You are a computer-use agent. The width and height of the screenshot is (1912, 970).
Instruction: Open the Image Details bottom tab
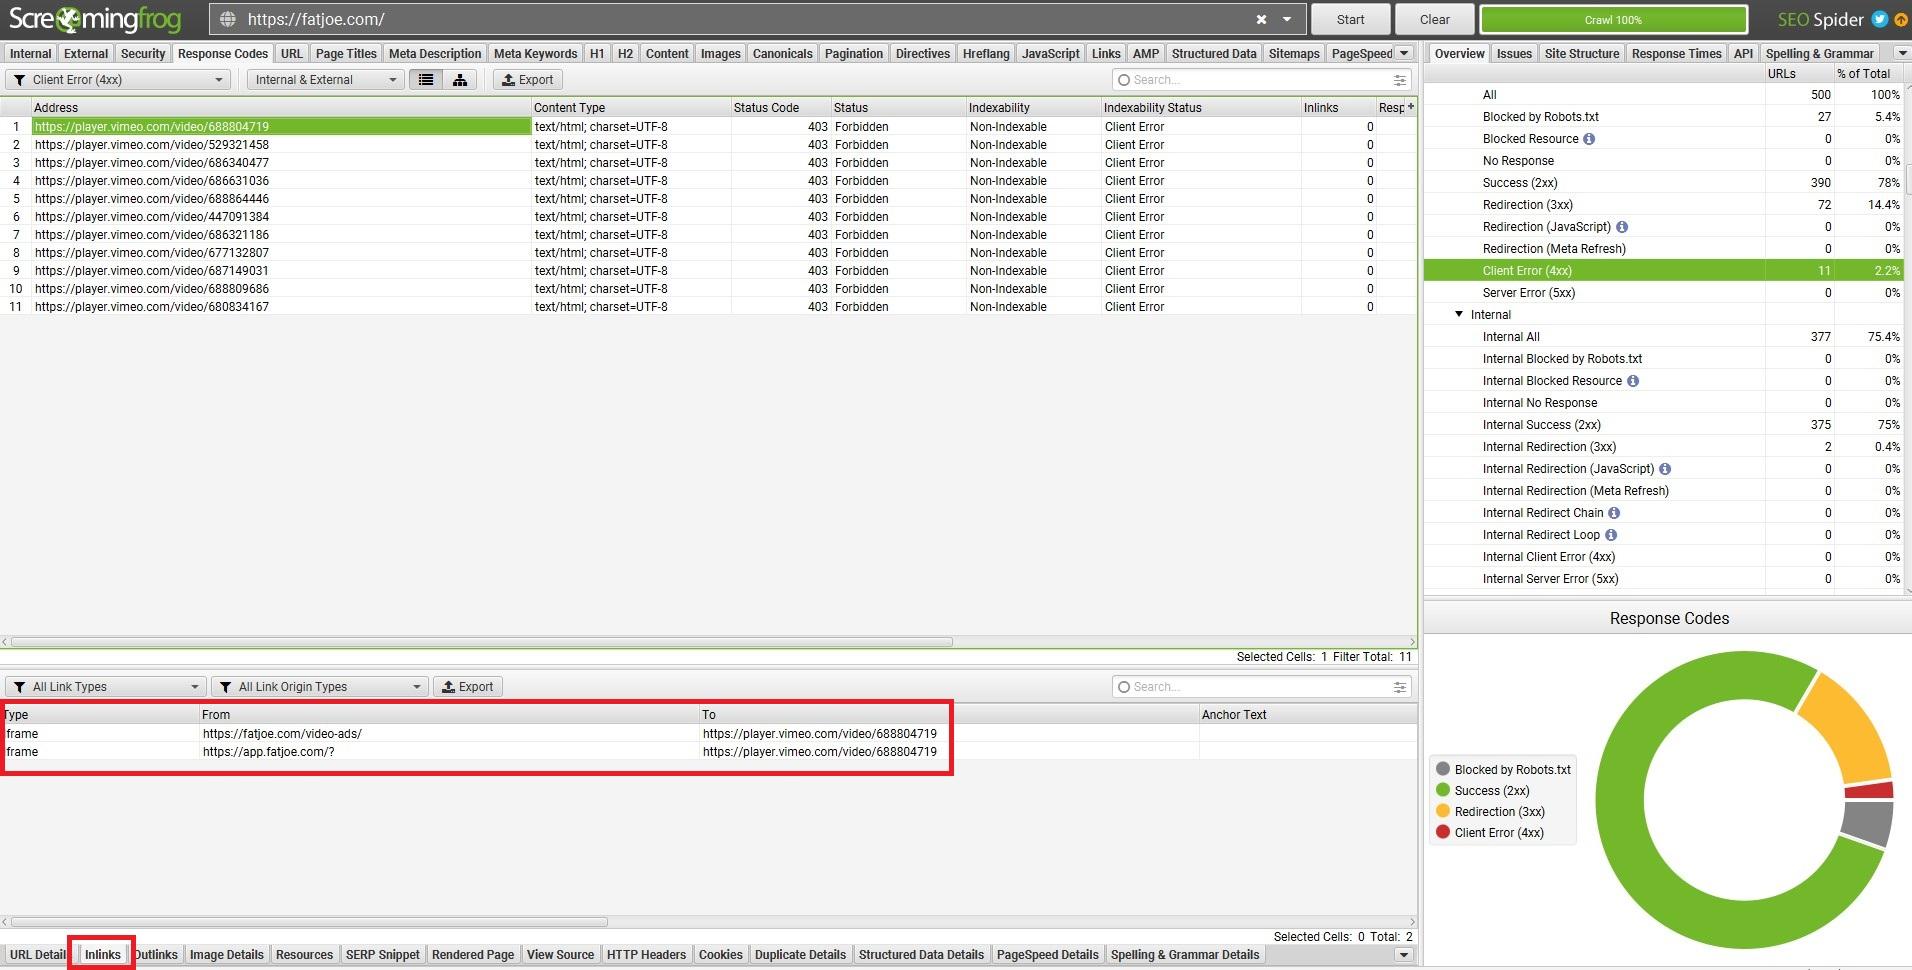tap(226, 954)
